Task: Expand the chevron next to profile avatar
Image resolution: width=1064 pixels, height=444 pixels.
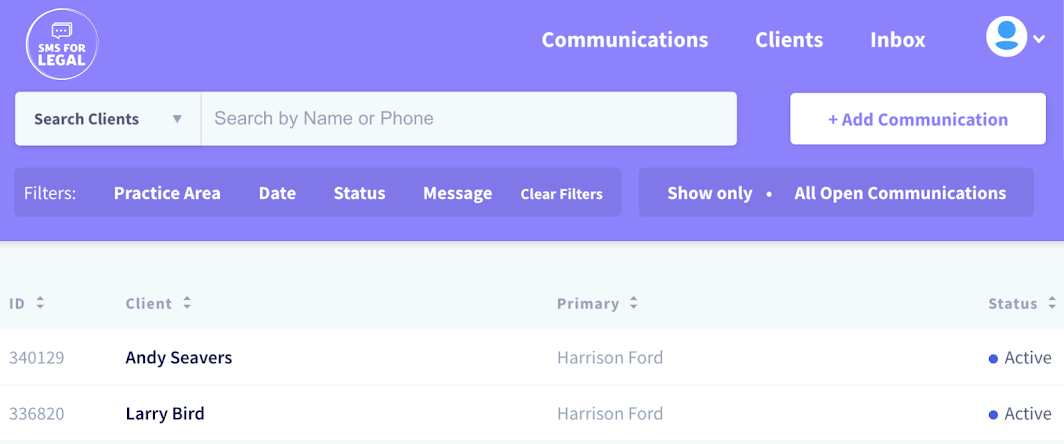Action: point(1039,39)
